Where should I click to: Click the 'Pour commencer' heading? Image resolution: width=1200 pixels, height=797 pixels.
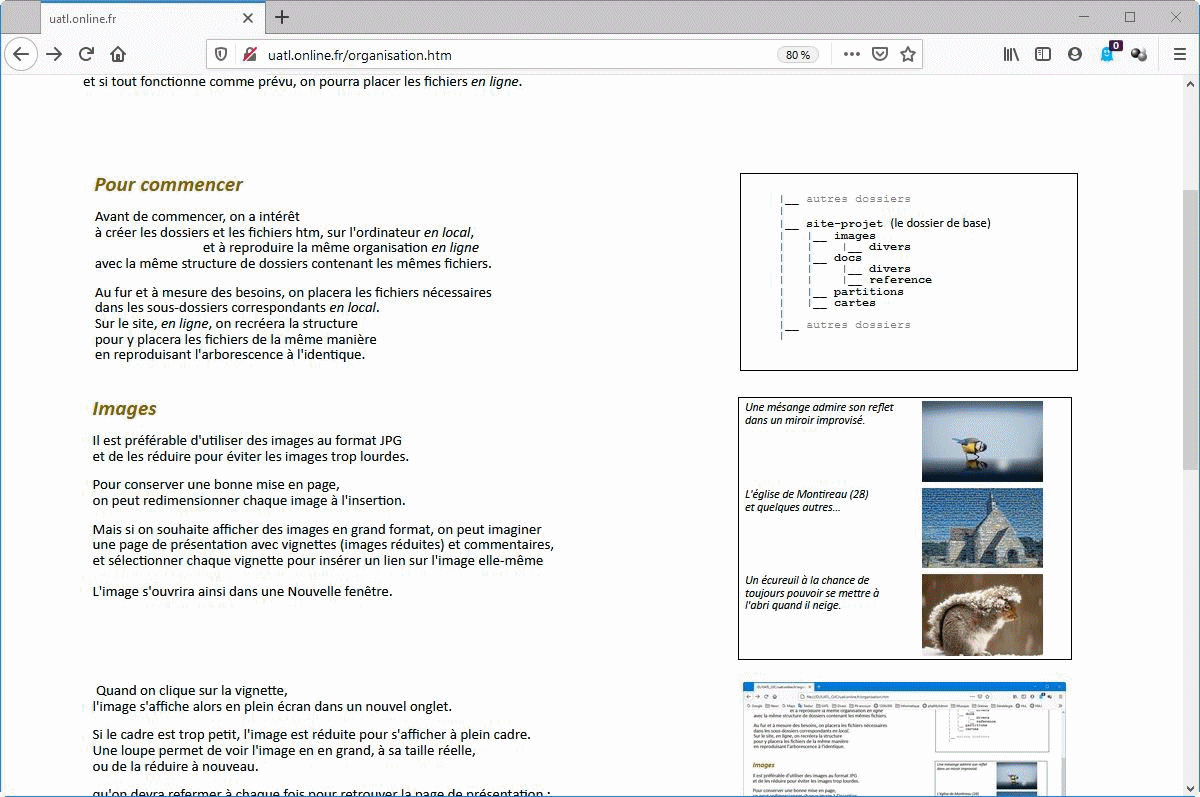[x=168, y=185]
